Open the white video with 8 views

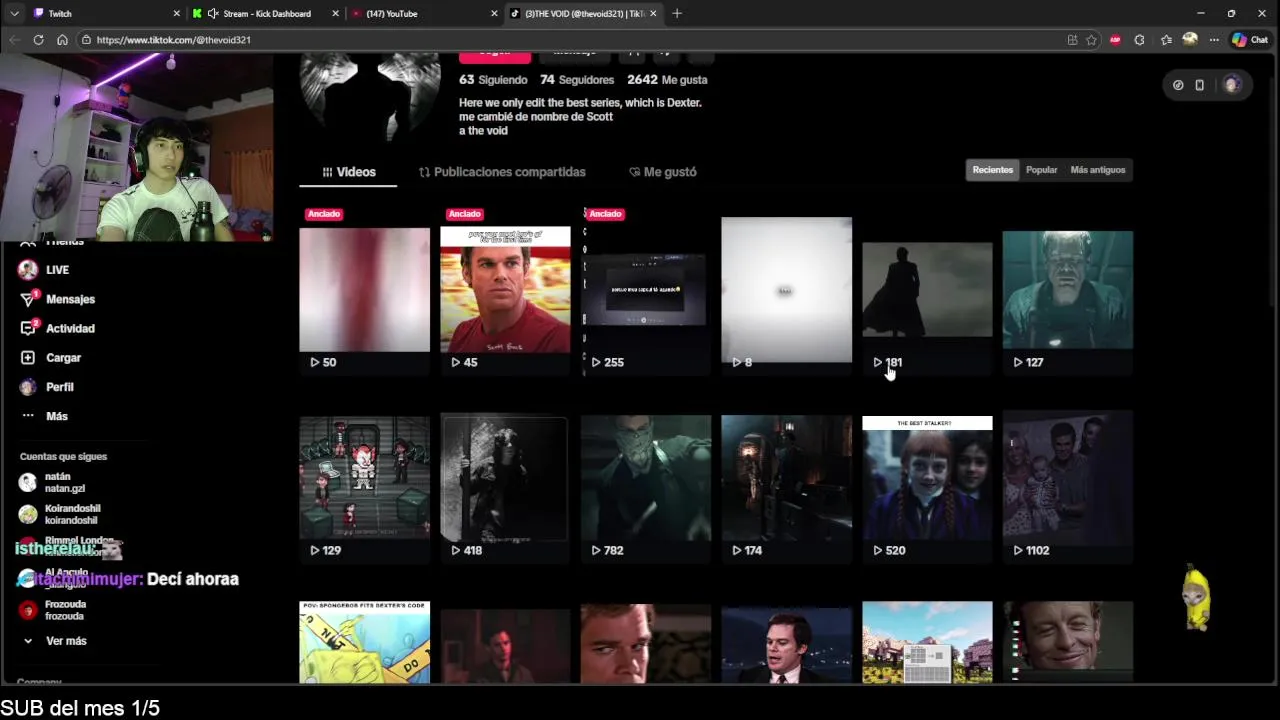[786, 290]
